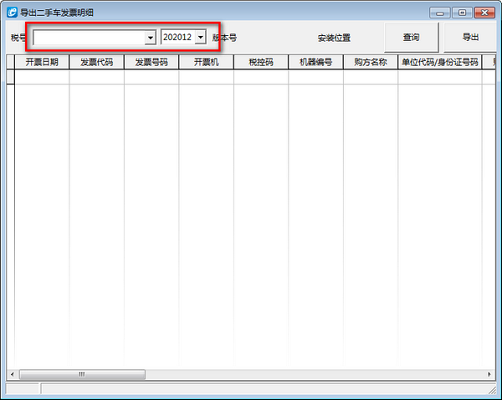Viewport: 502px width, 400px height.
Task: Select the first row header cell
Action: point(10,77)
